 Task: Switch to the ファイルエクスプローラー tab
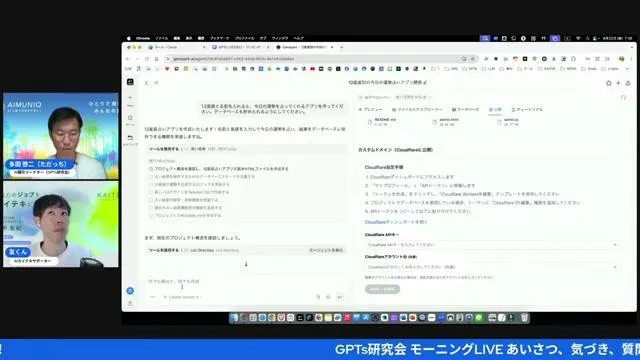417,110
